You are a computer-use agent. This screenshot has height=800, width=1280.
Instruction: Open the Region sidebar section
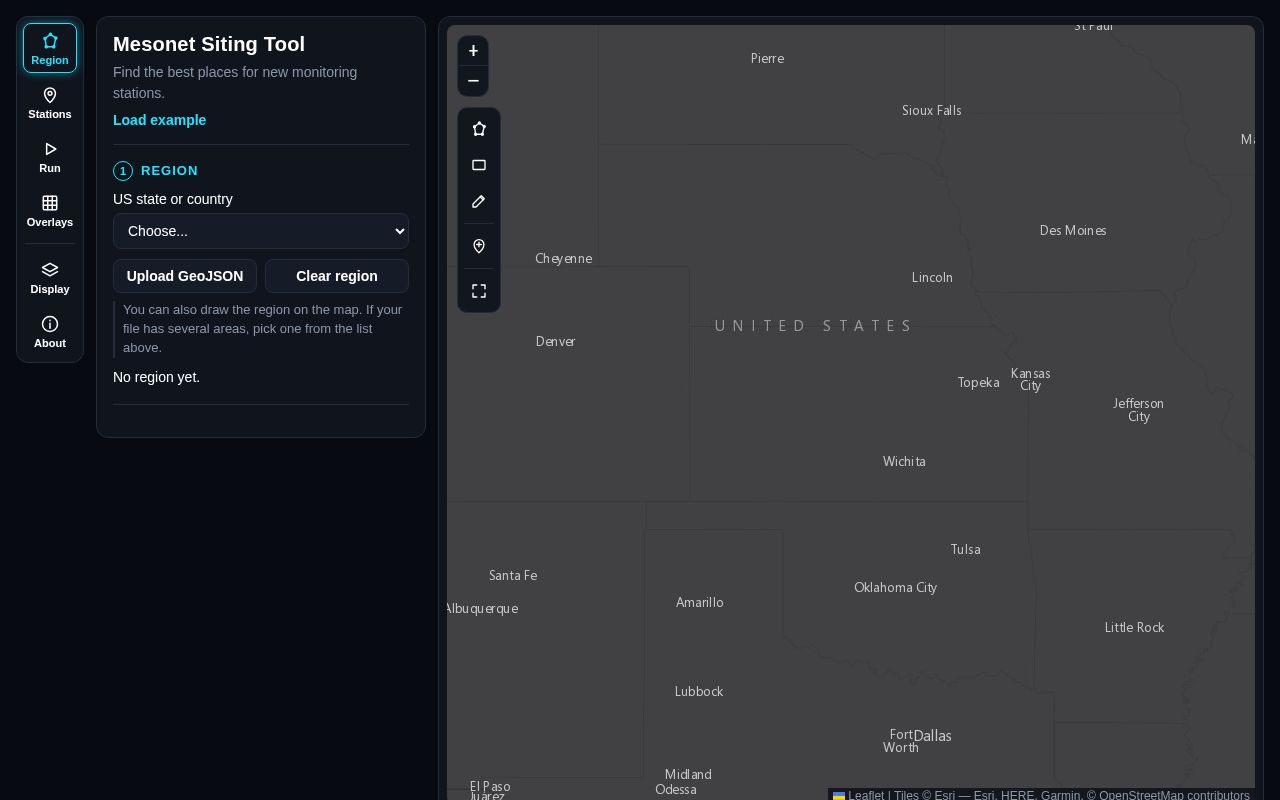point(50,48)
